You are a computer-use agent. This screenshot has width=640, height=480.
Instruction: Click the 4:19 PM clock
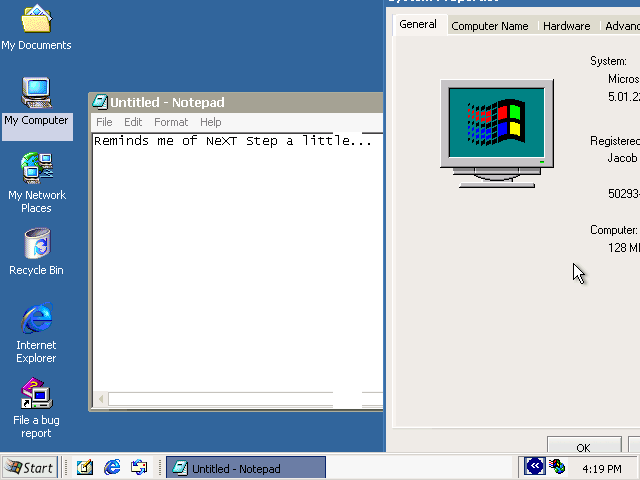point(602,469)
